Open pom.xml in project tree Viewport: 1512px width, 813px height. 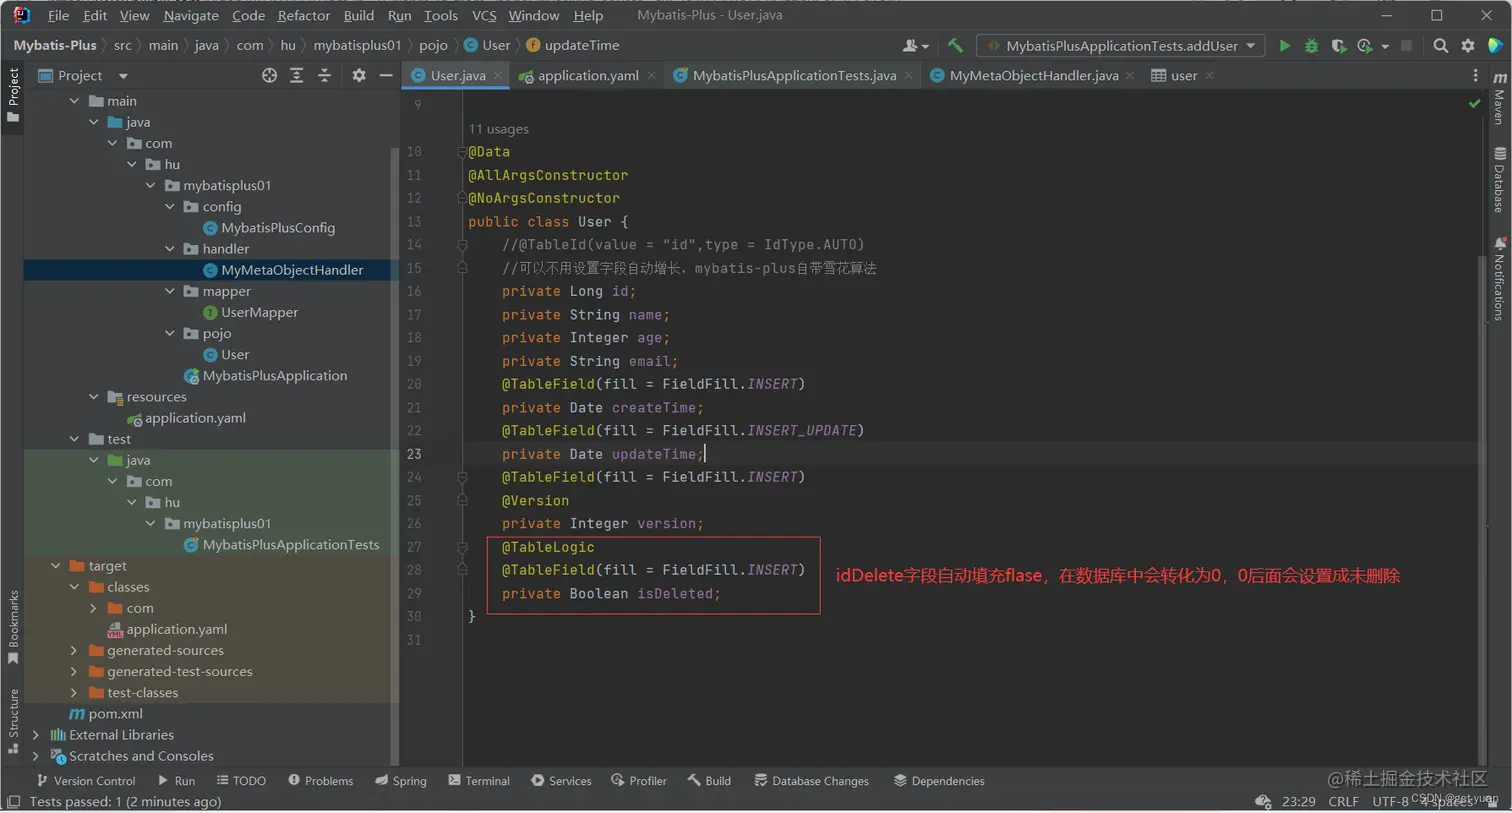(115, 714)
